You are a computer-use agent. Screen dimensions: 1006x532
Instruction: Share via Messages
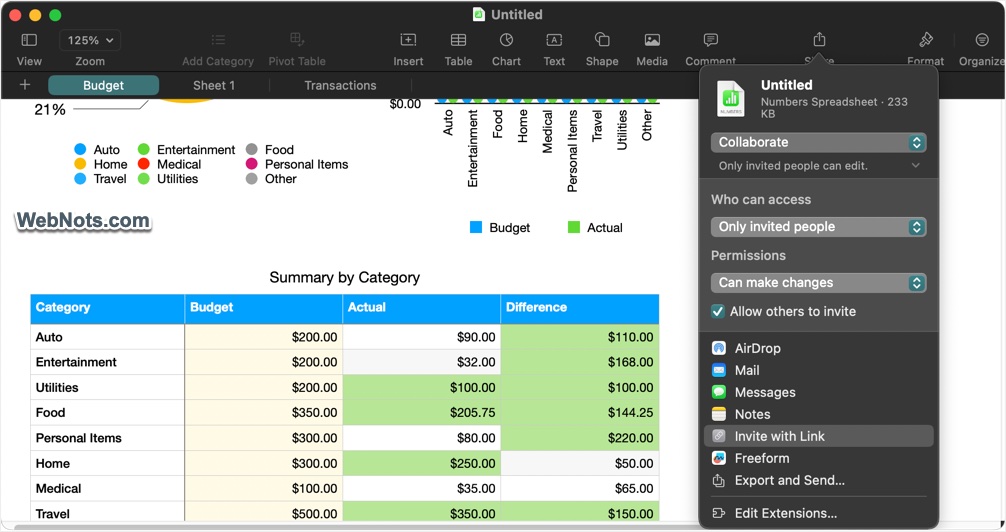pyautogui.click(x=819, y=392)
